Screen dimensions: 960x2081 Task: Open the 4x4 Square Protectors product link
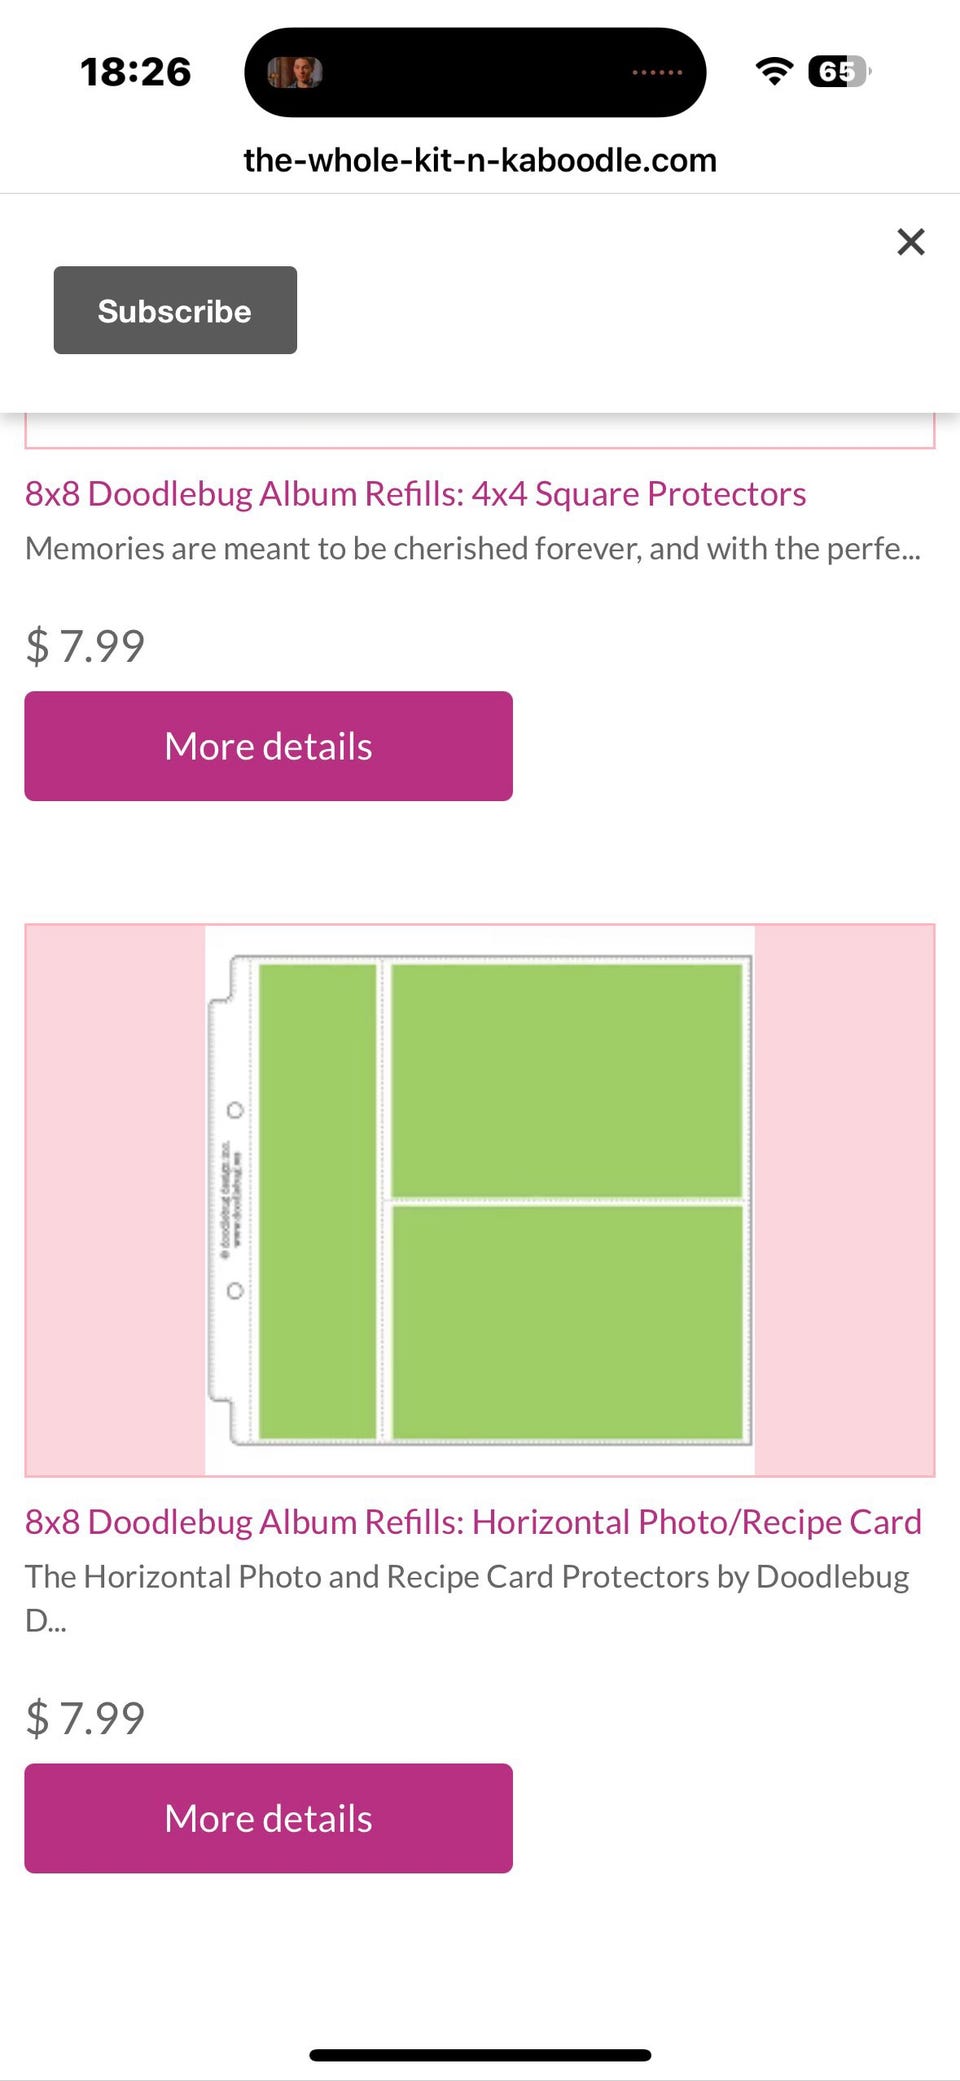coord(415,494)
